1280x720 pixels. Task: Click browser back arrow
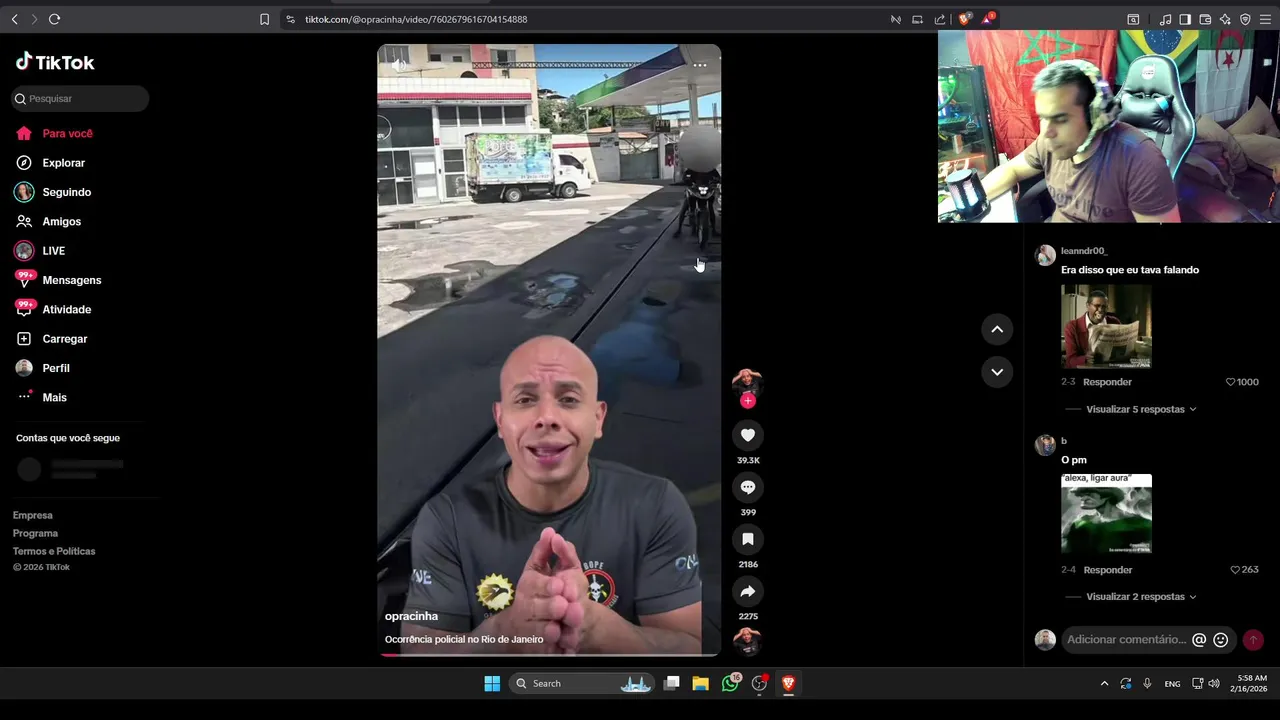[14, 19]
